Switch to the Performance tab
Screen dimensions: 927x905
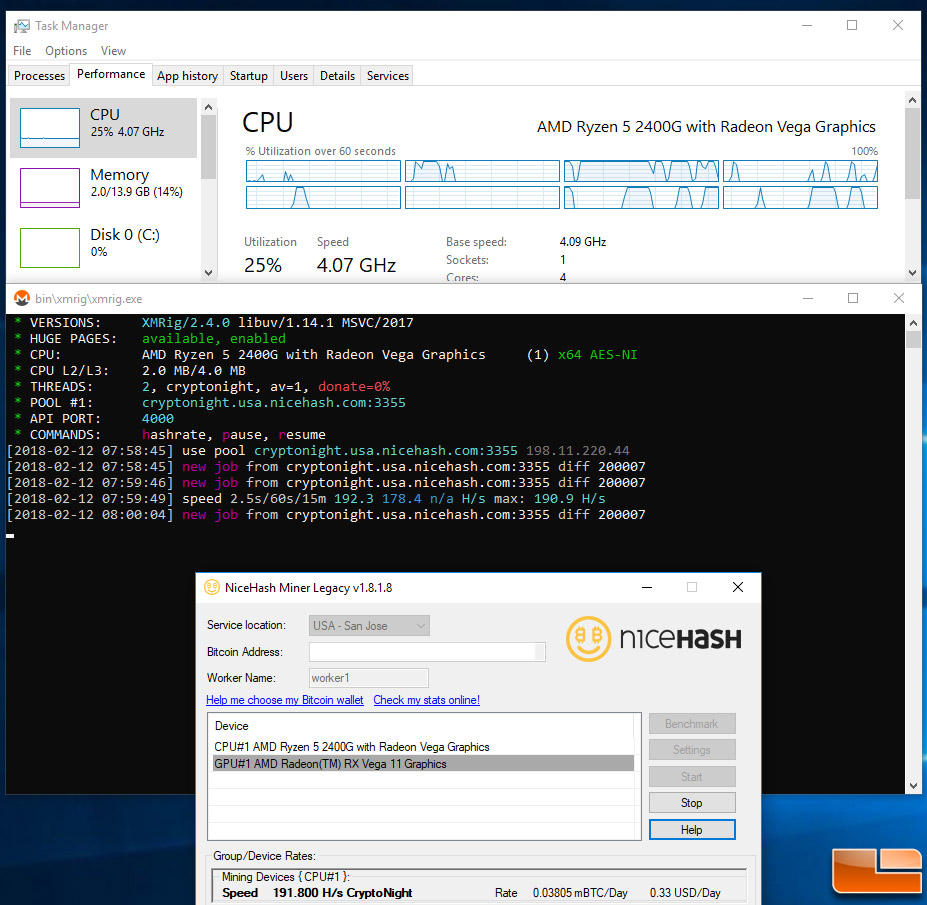tap(111, 74)
